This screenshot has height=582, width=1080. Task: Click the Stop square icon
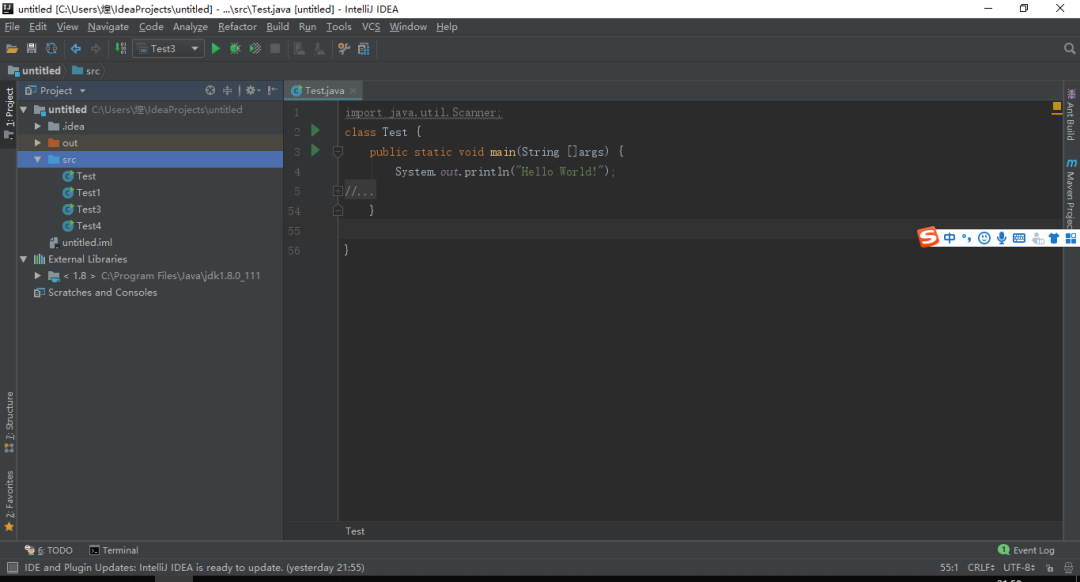click(275, 49)
